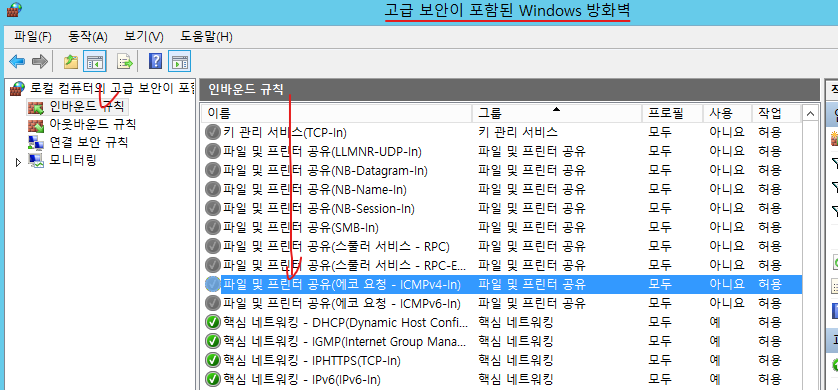
Task: Click the green check icon of IPv6(IPv6-In) rule
Action: coord(213,379)
